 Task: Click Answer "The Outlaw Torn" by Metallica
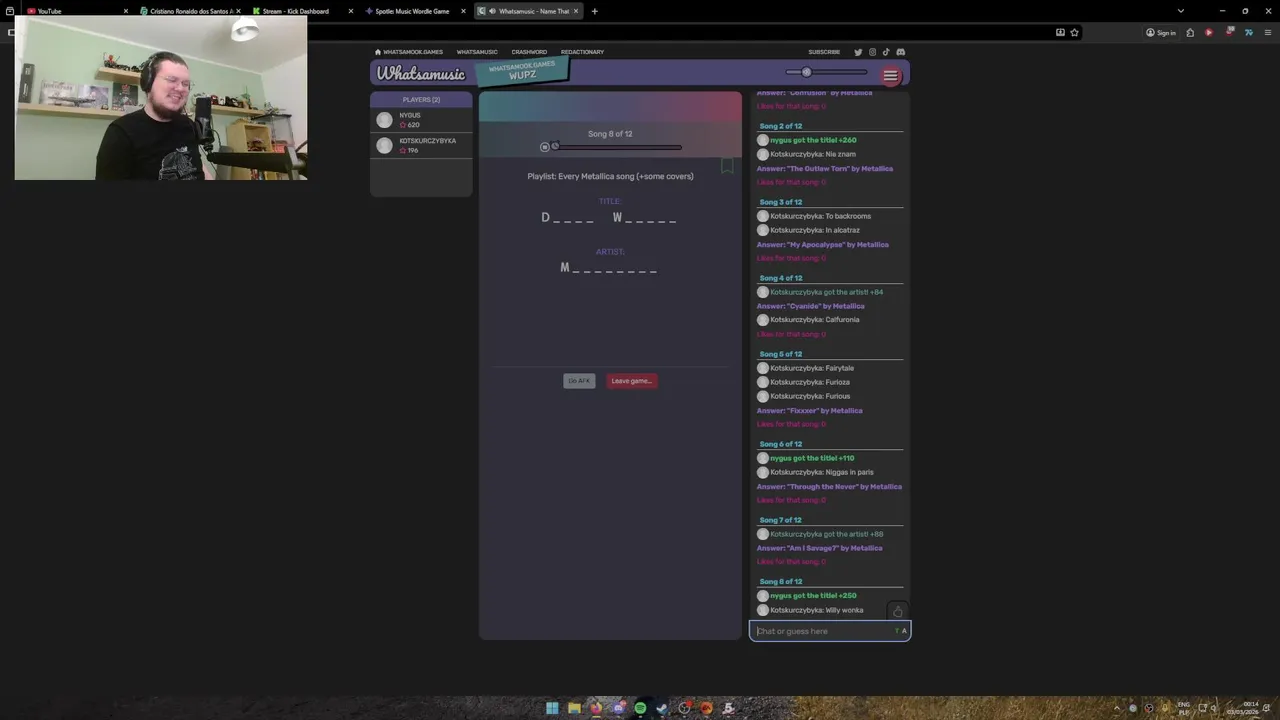(825, 169)
